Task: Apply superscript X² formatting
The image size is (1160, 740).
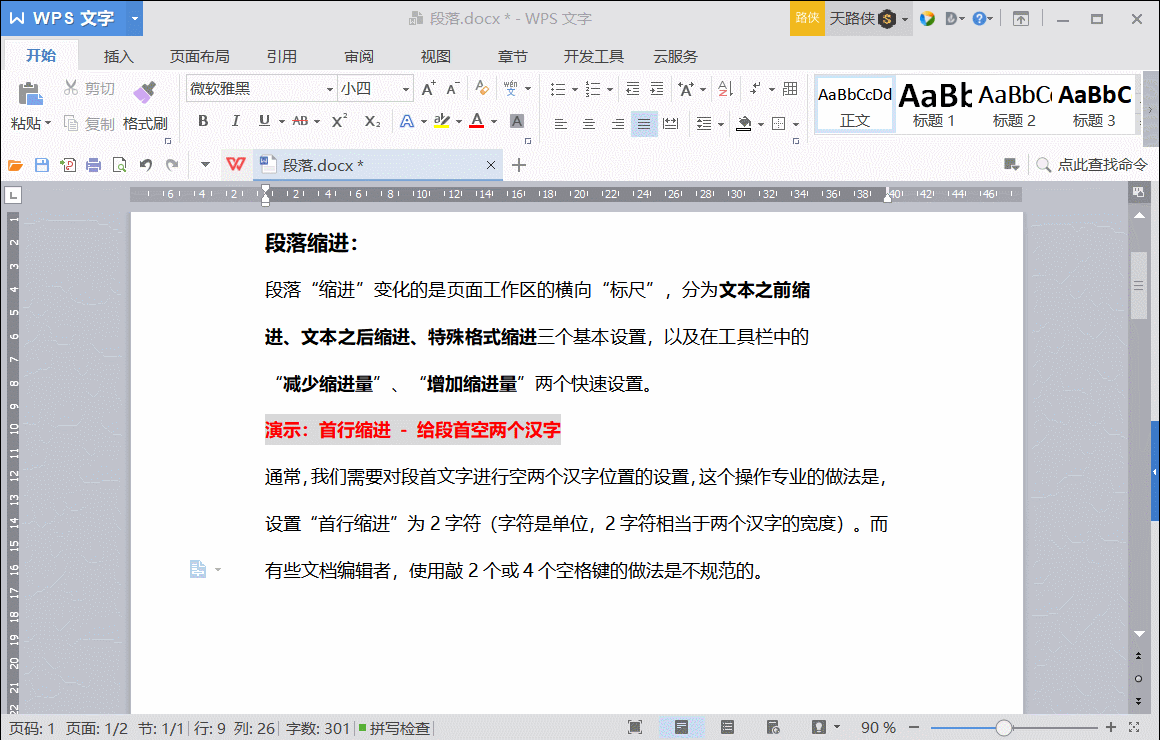Action: tap(340, 121)
